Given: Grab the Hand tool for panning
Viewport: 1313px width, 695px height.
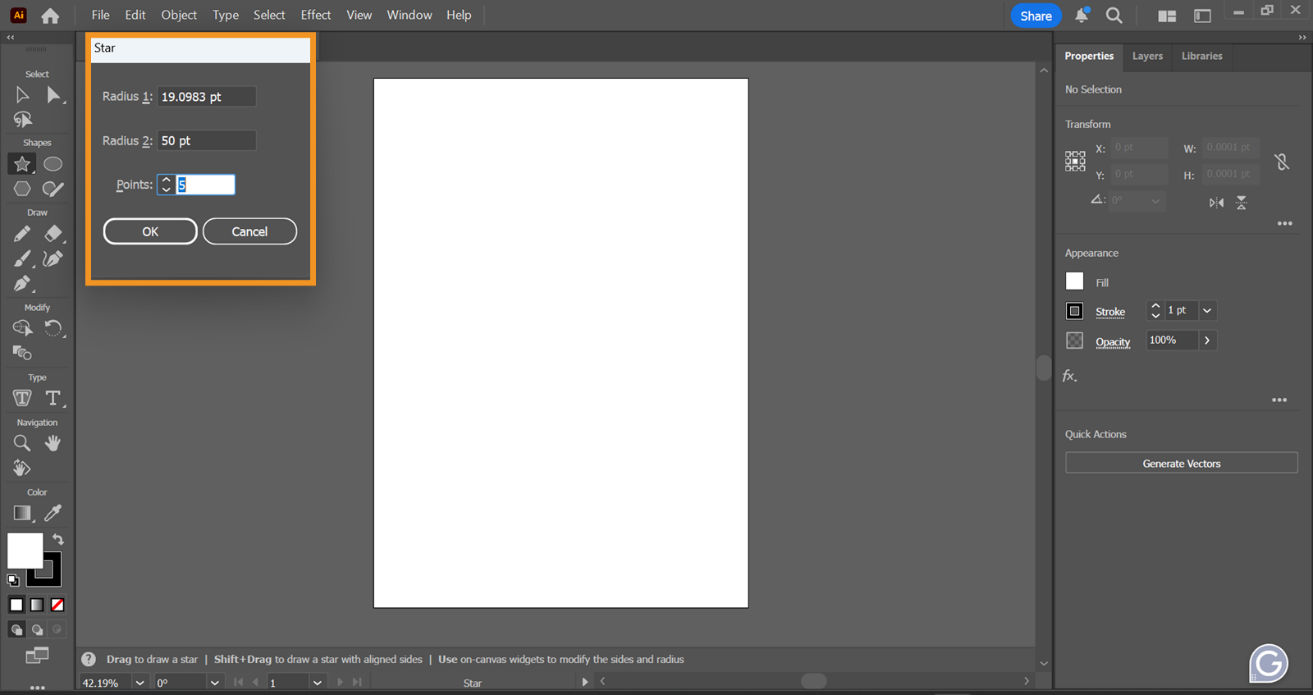Looking at the screenshot, I should coord(52,443).
